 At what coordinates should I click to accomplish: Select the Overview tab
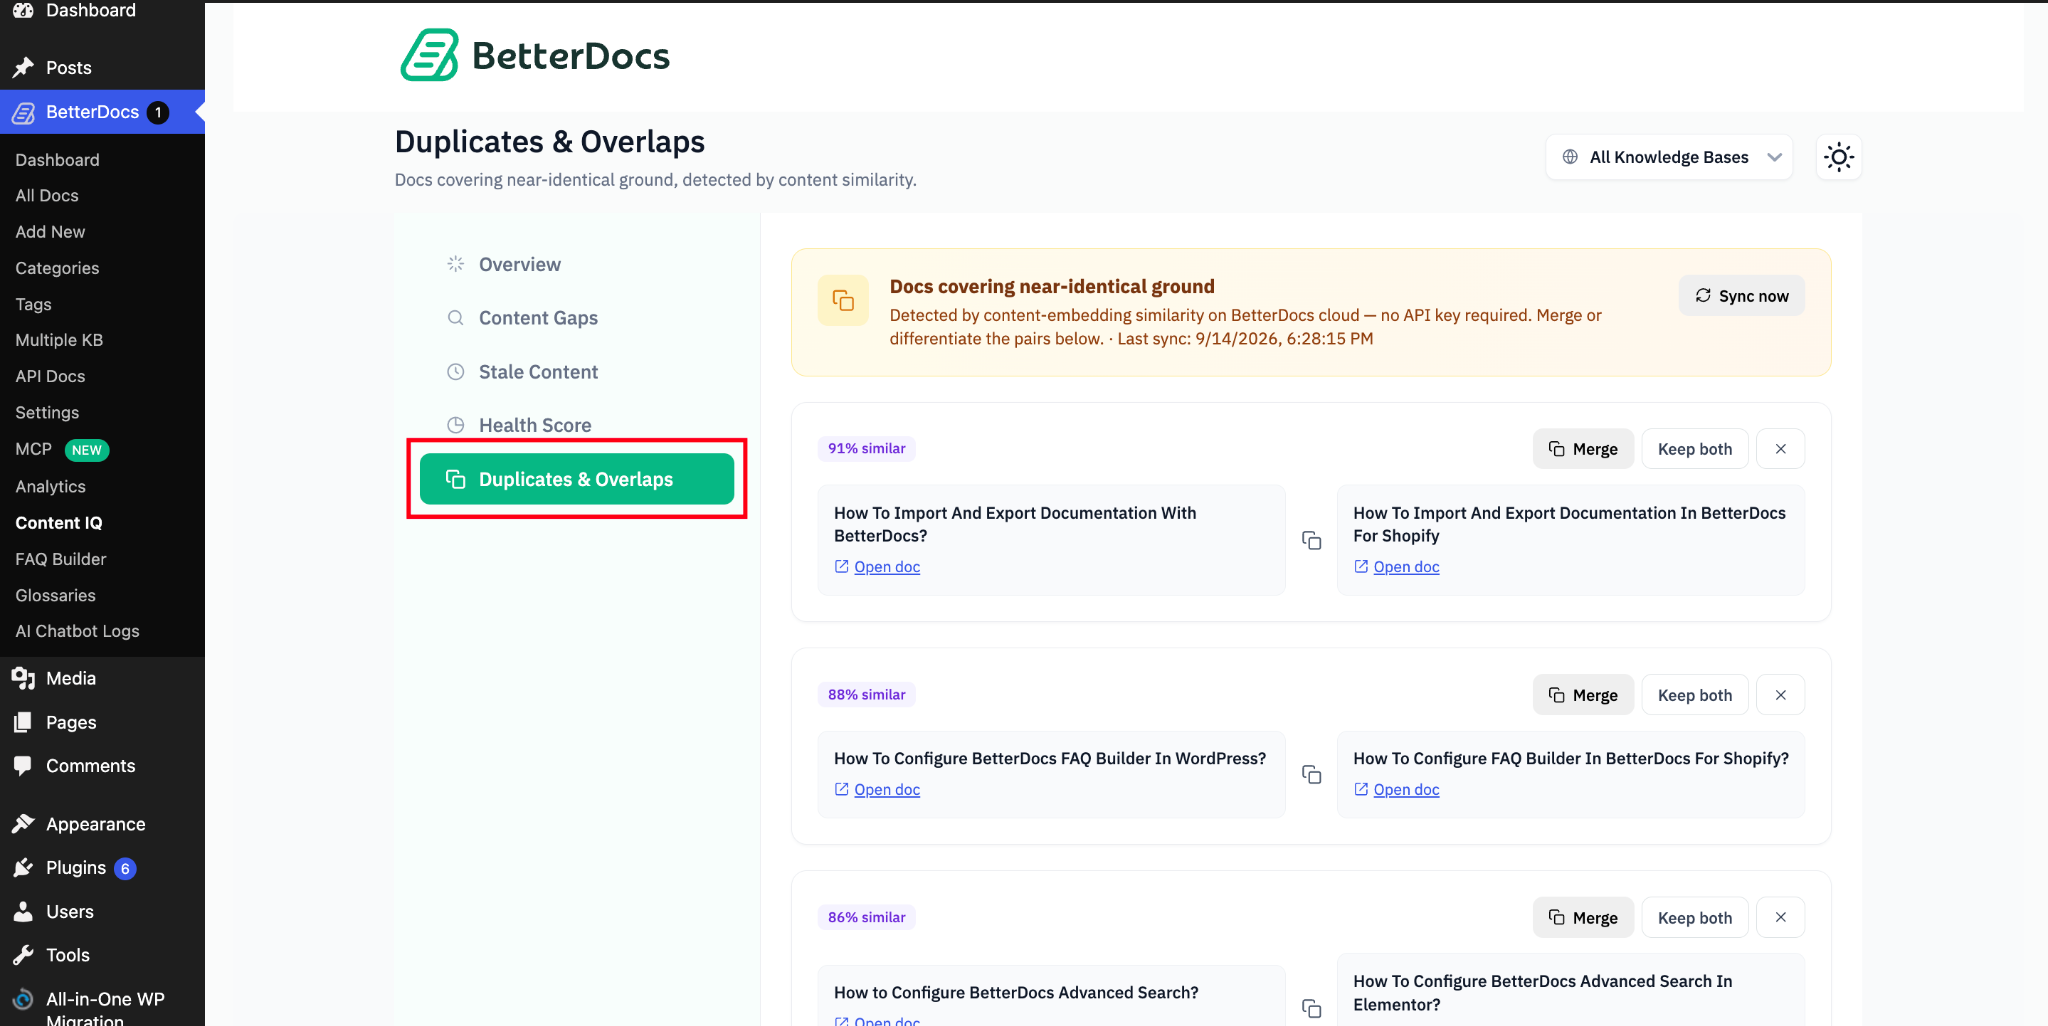click(577, 264)
